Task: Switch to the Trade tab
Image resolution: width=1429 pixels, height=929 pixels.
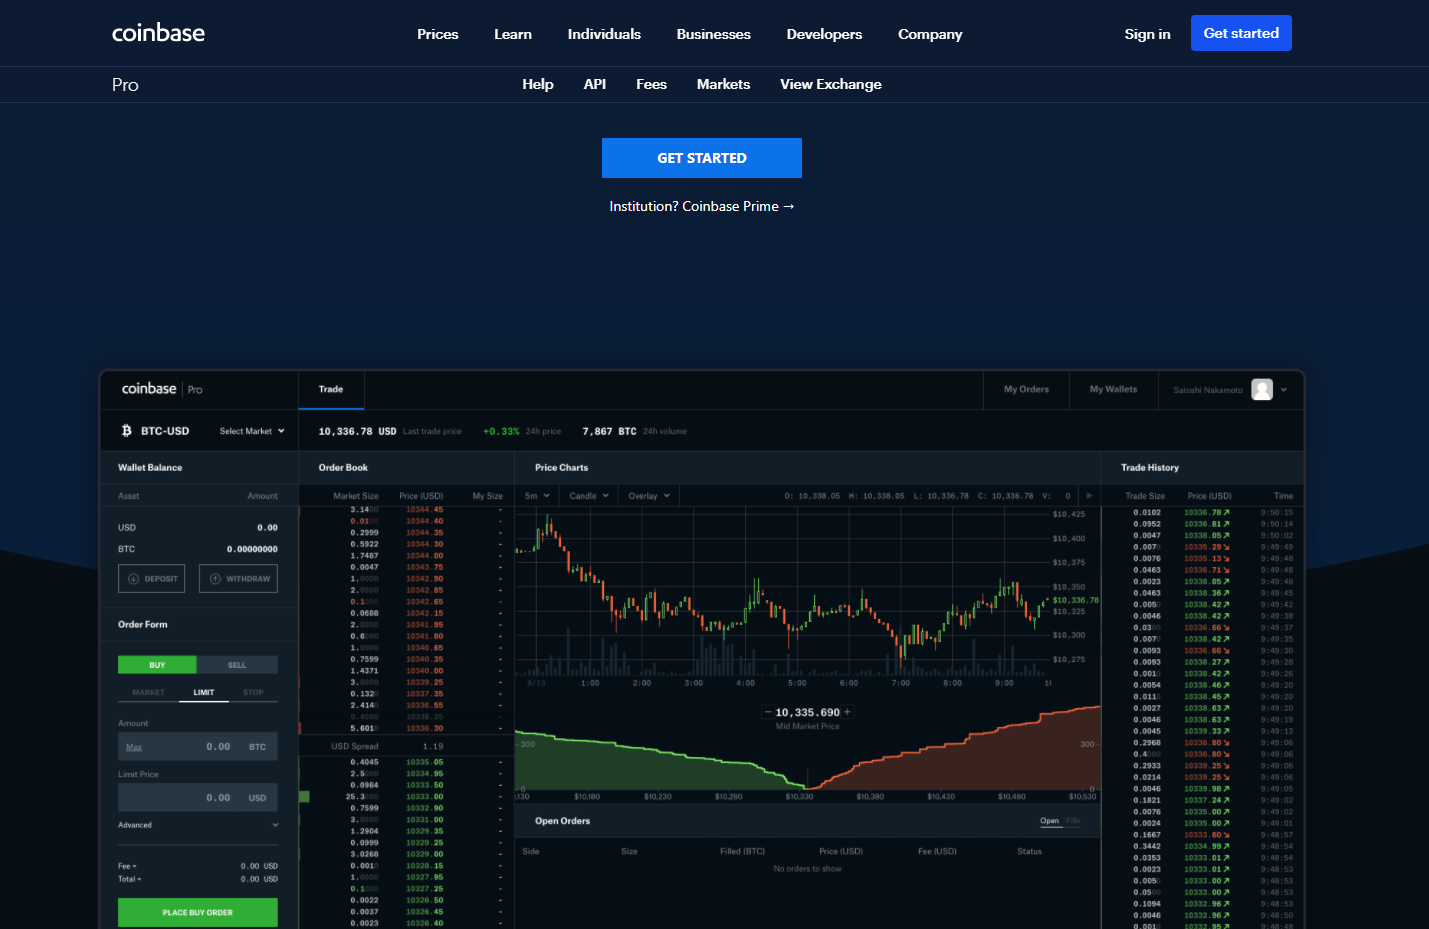Action: [x=331, y=390]
